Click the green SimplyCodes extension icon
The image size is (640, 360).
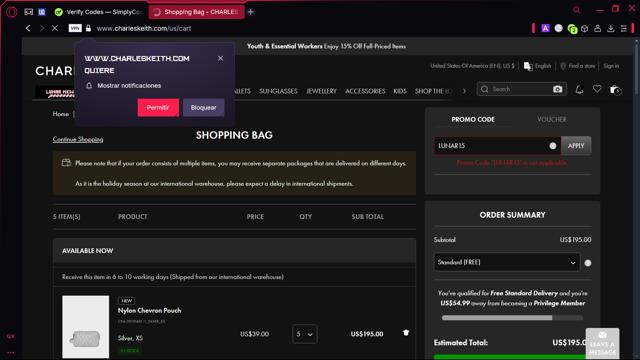coord(572,29)
